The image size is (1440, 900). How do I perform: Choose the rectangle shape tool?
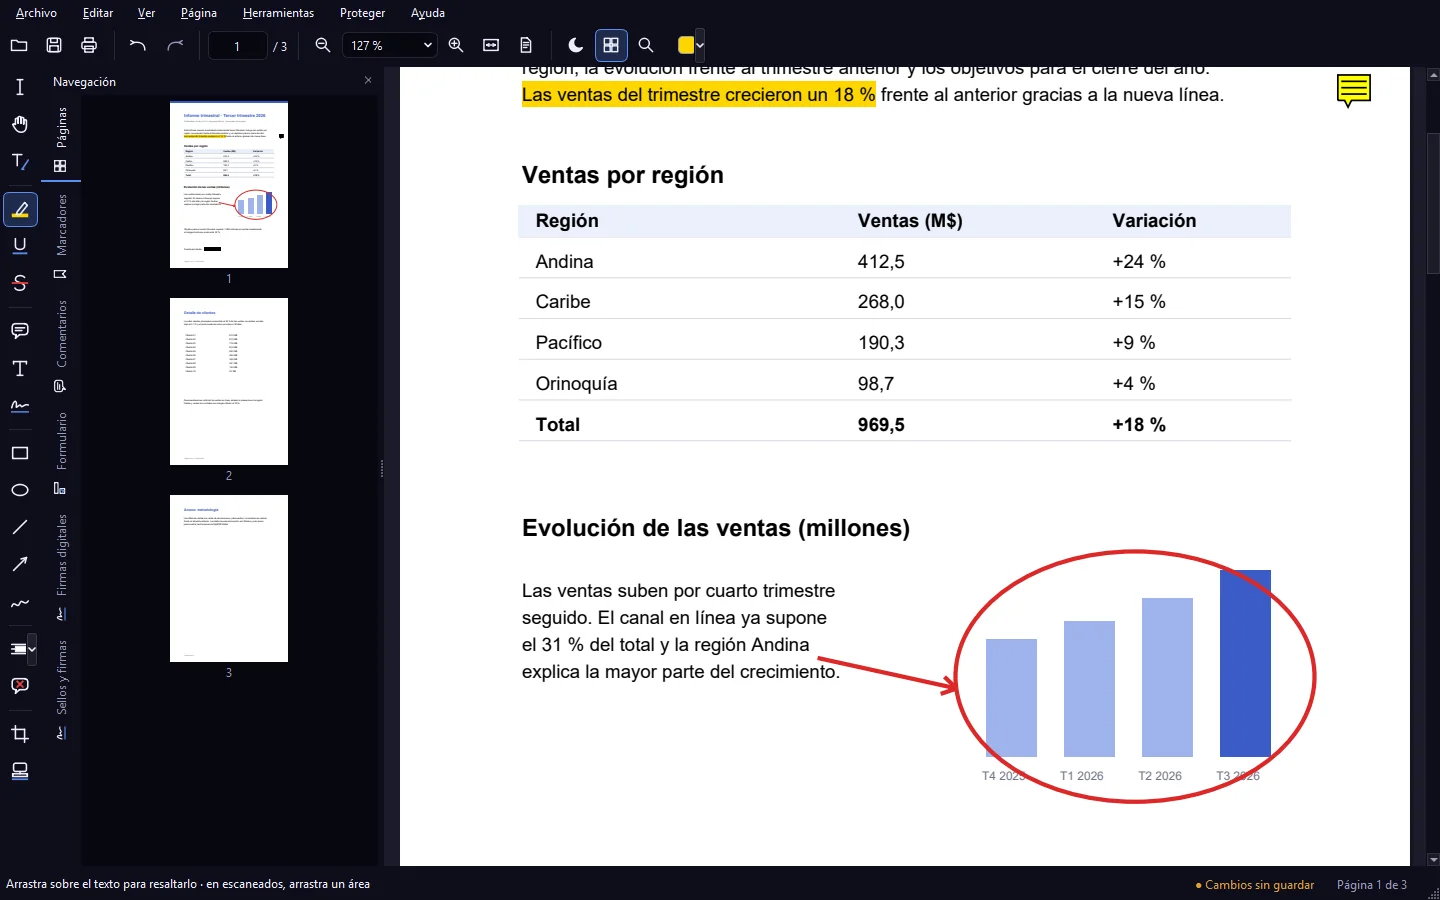[20, 453]
